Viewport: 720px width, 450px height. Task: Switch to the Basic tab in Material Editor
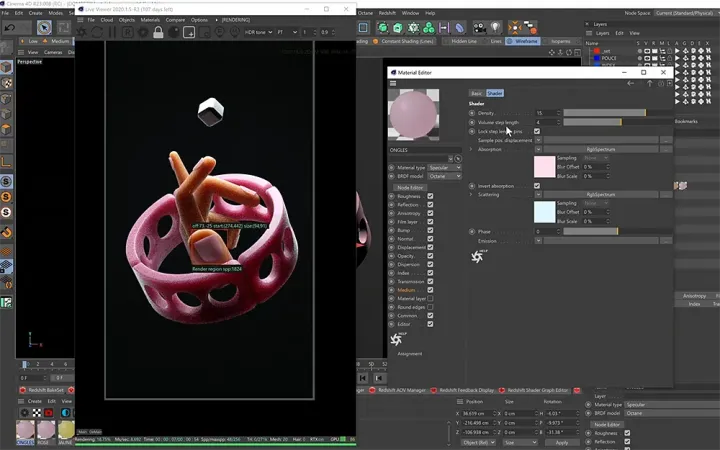(477, 93)
